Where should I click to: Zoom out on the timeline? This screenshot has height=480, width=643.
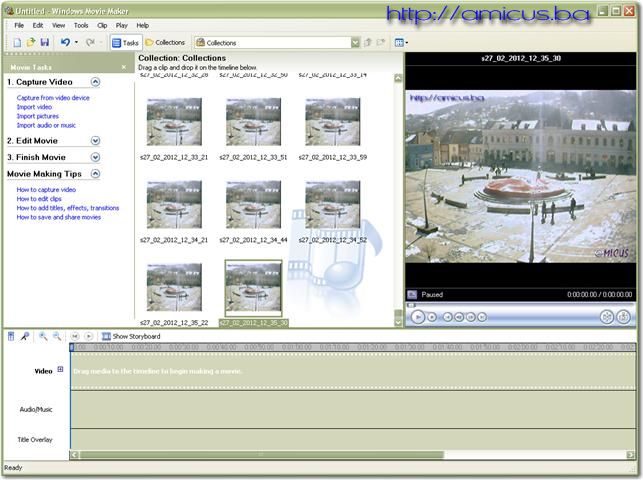click(x=57, y=337)
